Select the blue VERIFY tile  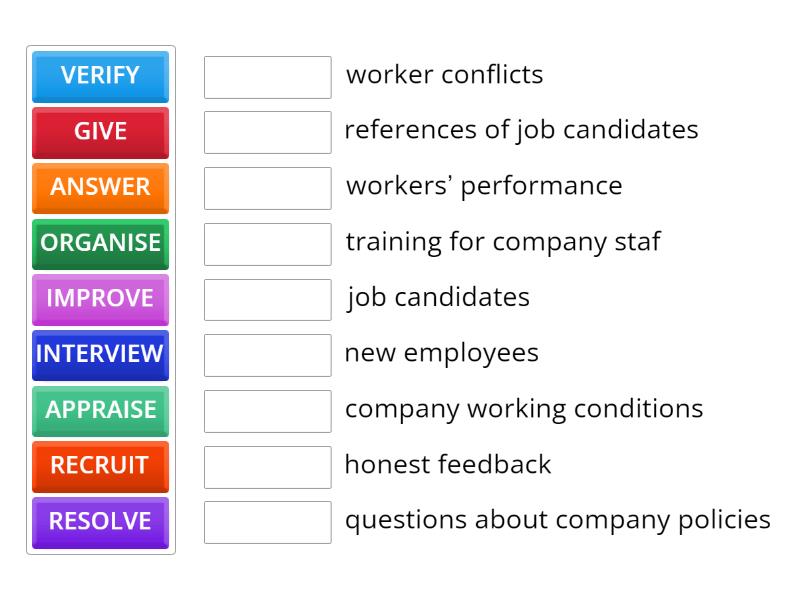[100, 77]
